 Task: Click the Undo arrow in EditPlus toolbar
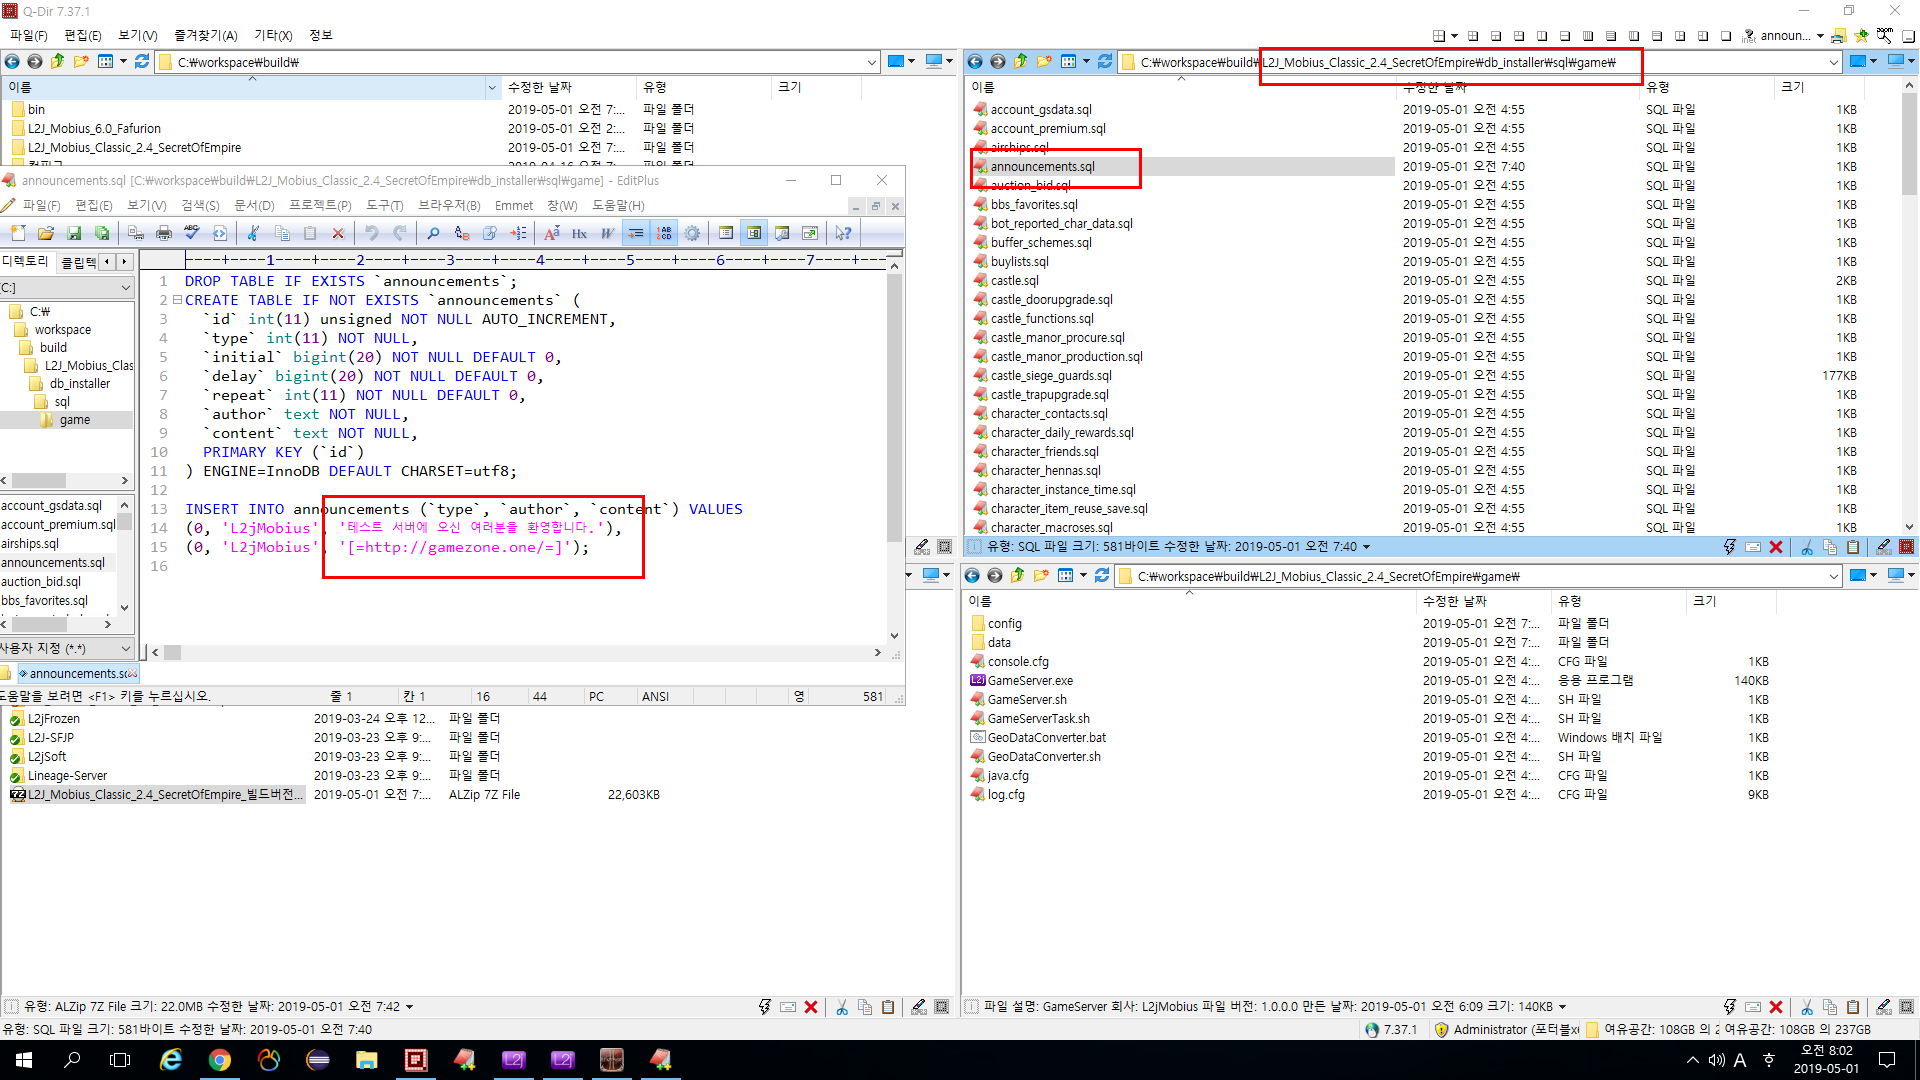pyautogui.click(x=372, y=233)
